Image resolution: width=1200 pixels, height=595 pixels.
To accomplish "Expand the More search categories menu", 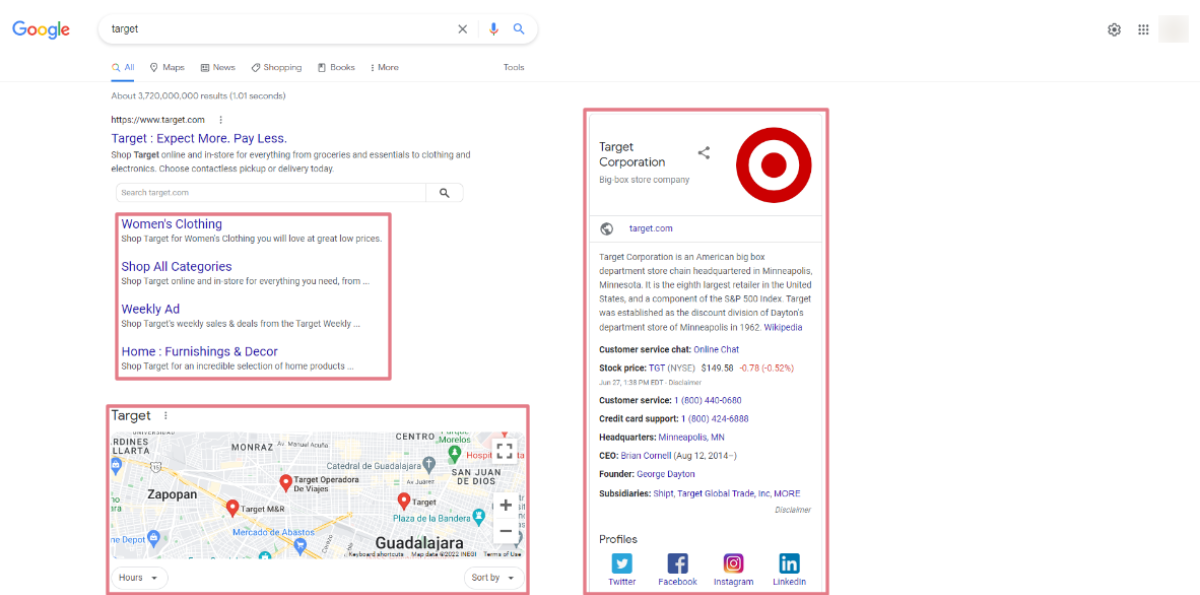I will pos(384,68).
